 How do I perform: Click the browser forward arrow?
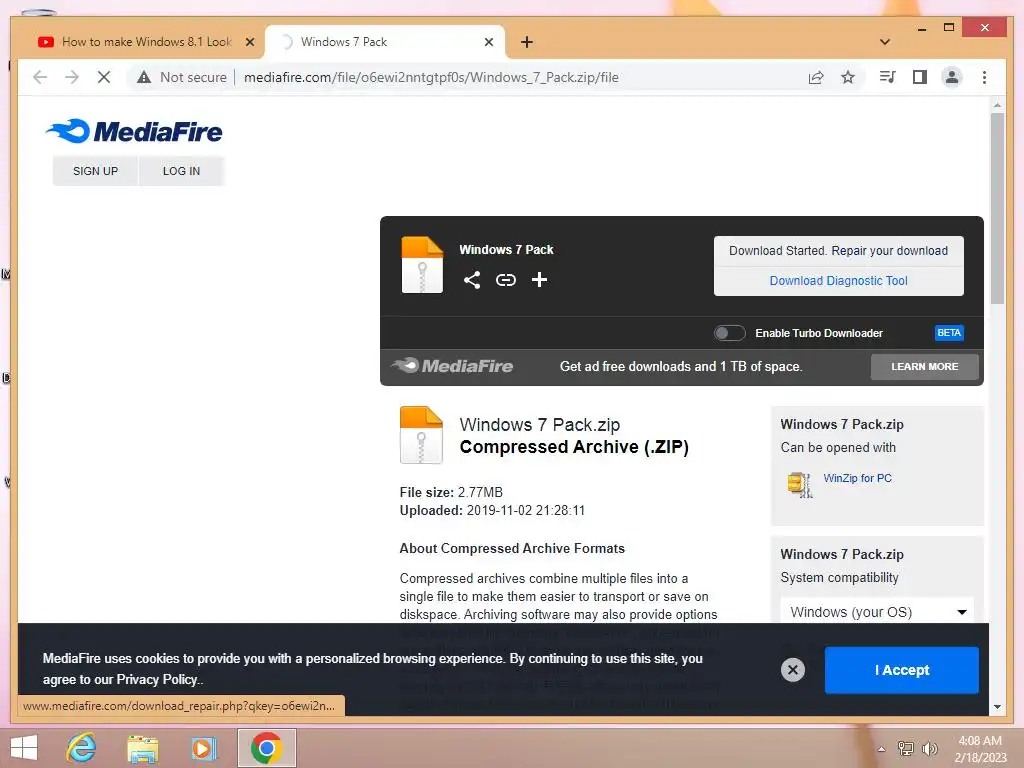(x=72, y=77)
